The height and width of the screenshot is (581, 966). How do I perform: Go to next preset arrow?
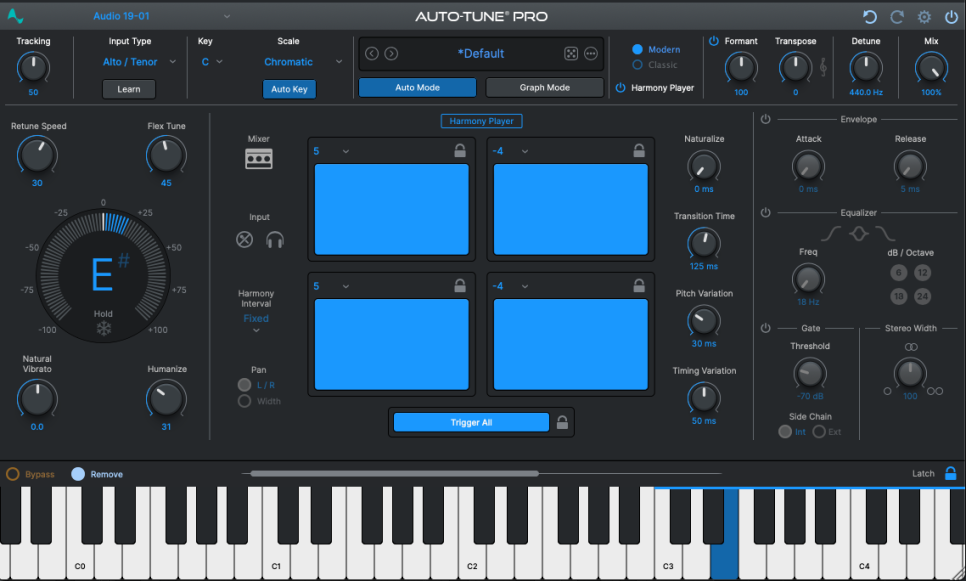click(391, 54)
